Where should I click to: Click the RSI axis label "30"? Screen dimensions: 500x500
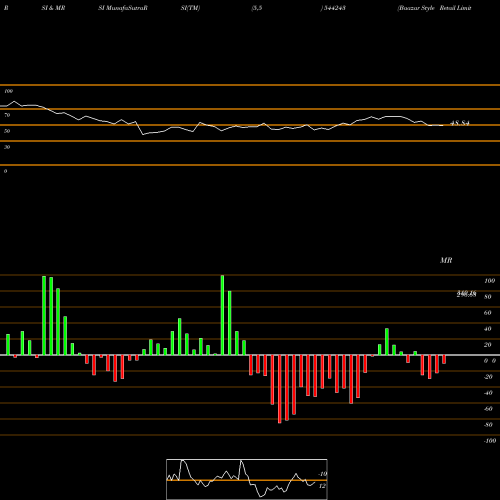(x=7, y=147)
